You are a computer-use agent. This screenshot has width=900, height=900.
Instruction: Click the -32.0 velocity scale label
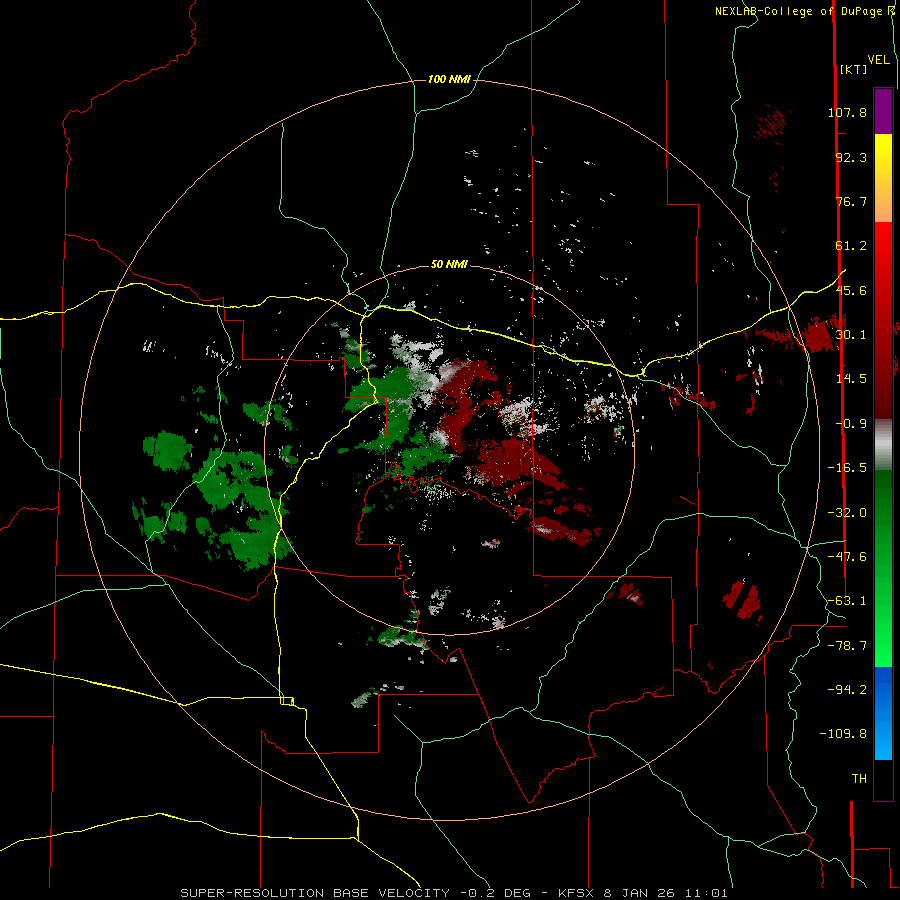pyautogui.click(x=847, y=513)
